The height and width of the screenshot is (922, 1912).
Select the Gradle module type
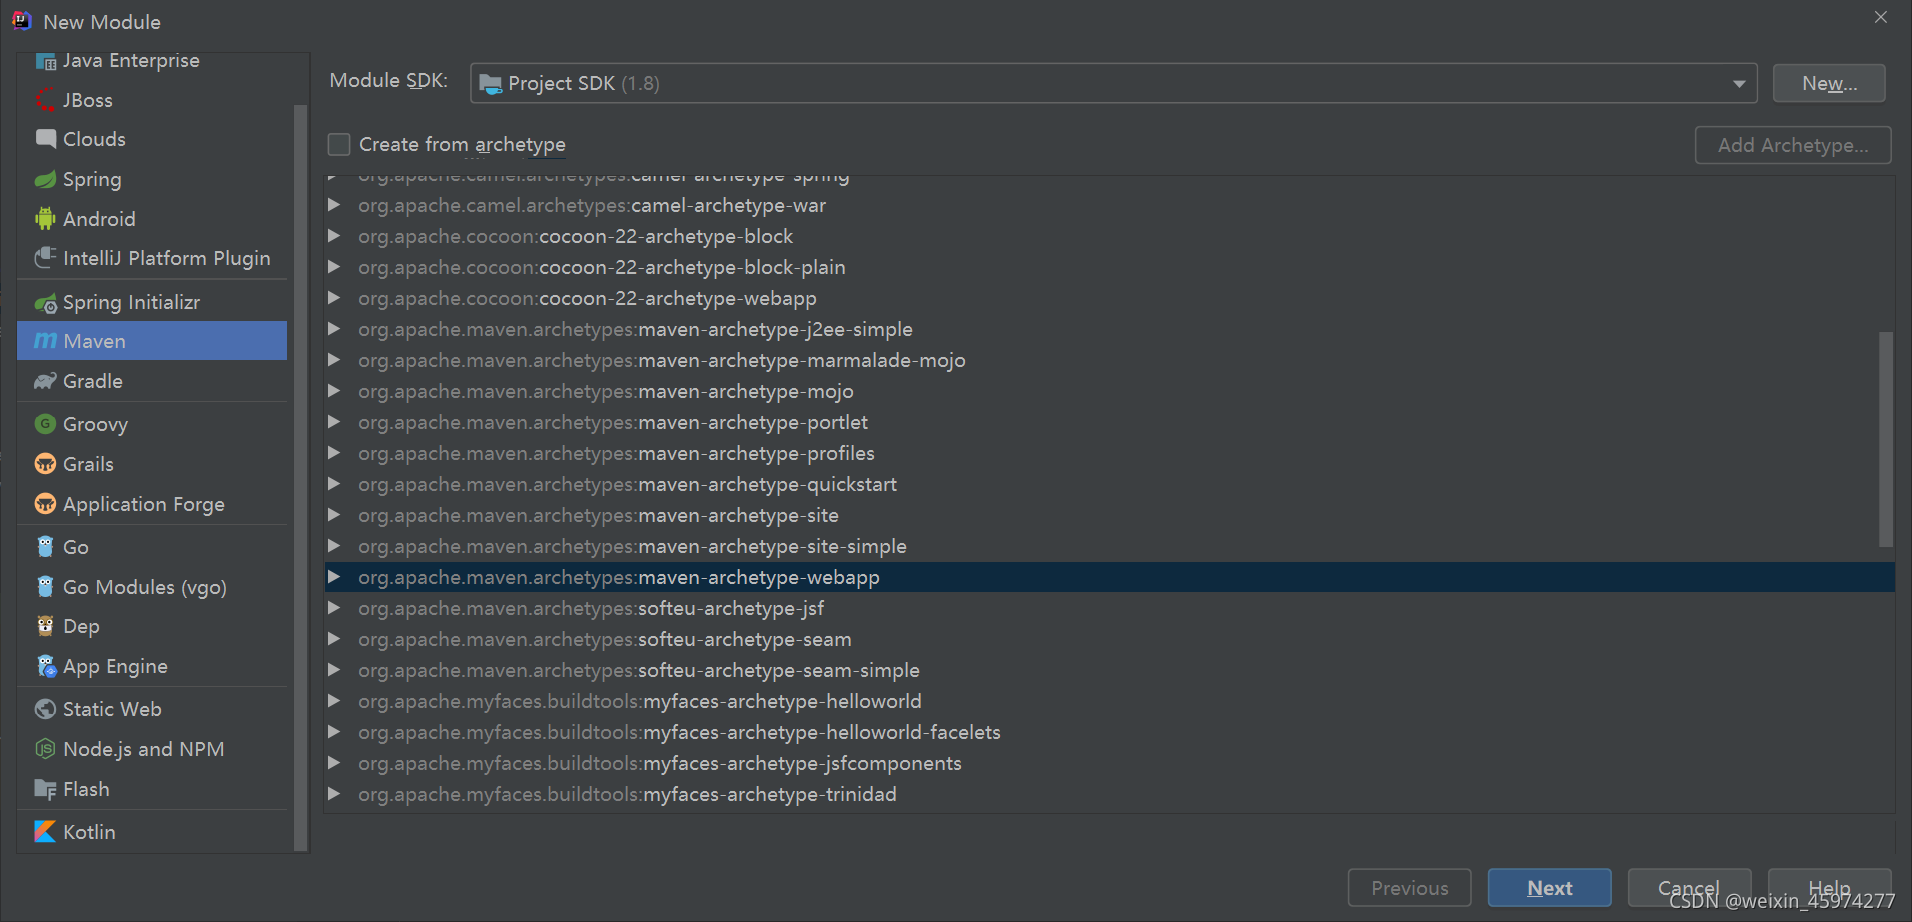pyautogui.click(x=92, y=381)
